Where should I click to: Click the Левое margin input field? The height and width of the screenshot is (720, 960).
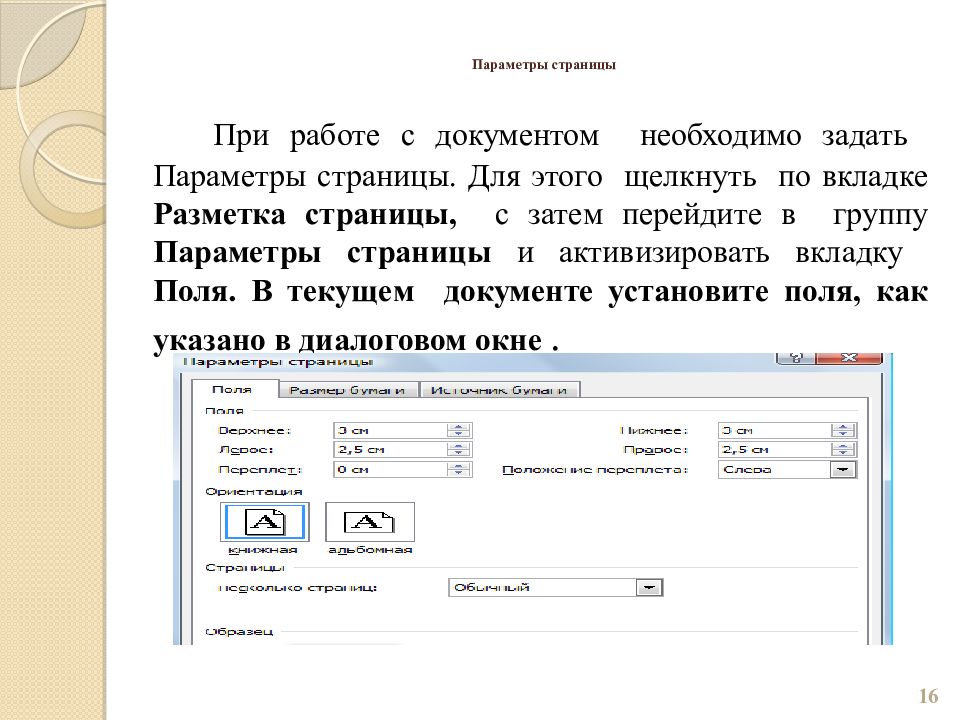point(391,450)
